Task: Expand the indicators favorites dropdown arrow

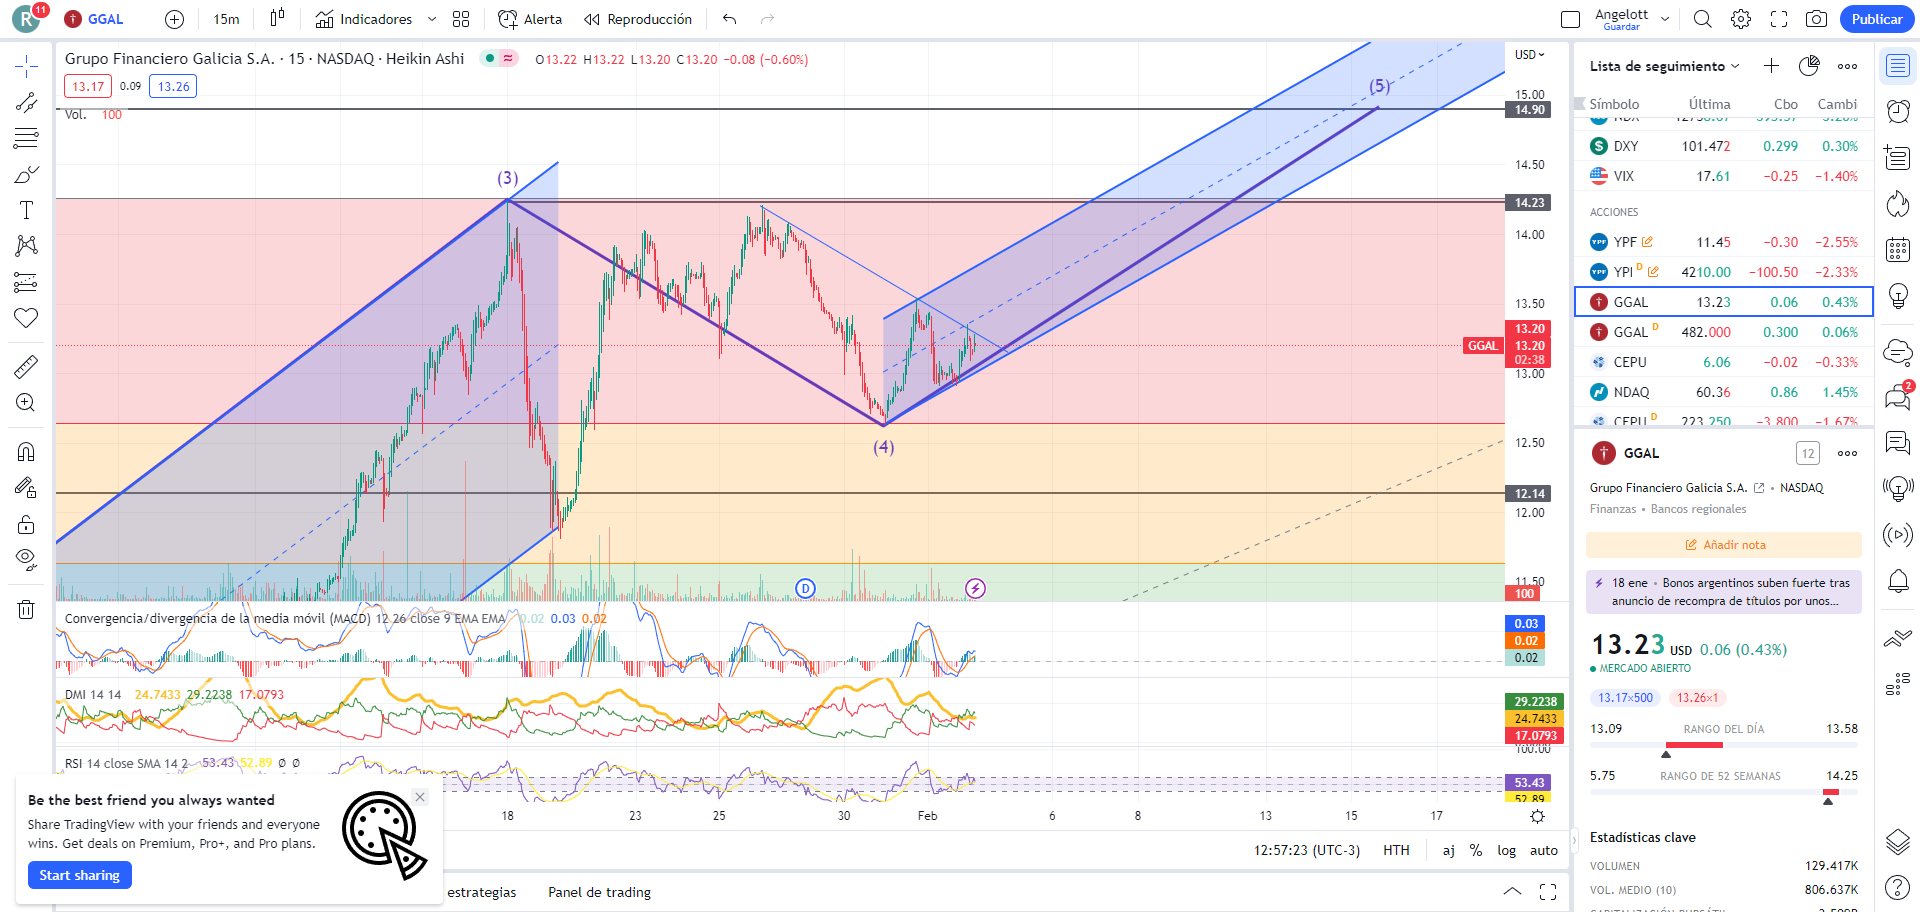Action: [432, 19]
